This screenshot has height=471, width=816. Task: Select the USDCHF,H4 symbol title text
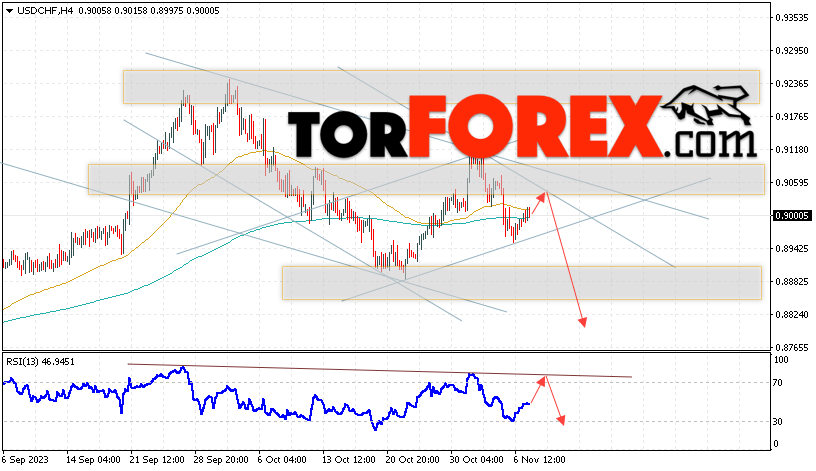[x=45, y=10]
